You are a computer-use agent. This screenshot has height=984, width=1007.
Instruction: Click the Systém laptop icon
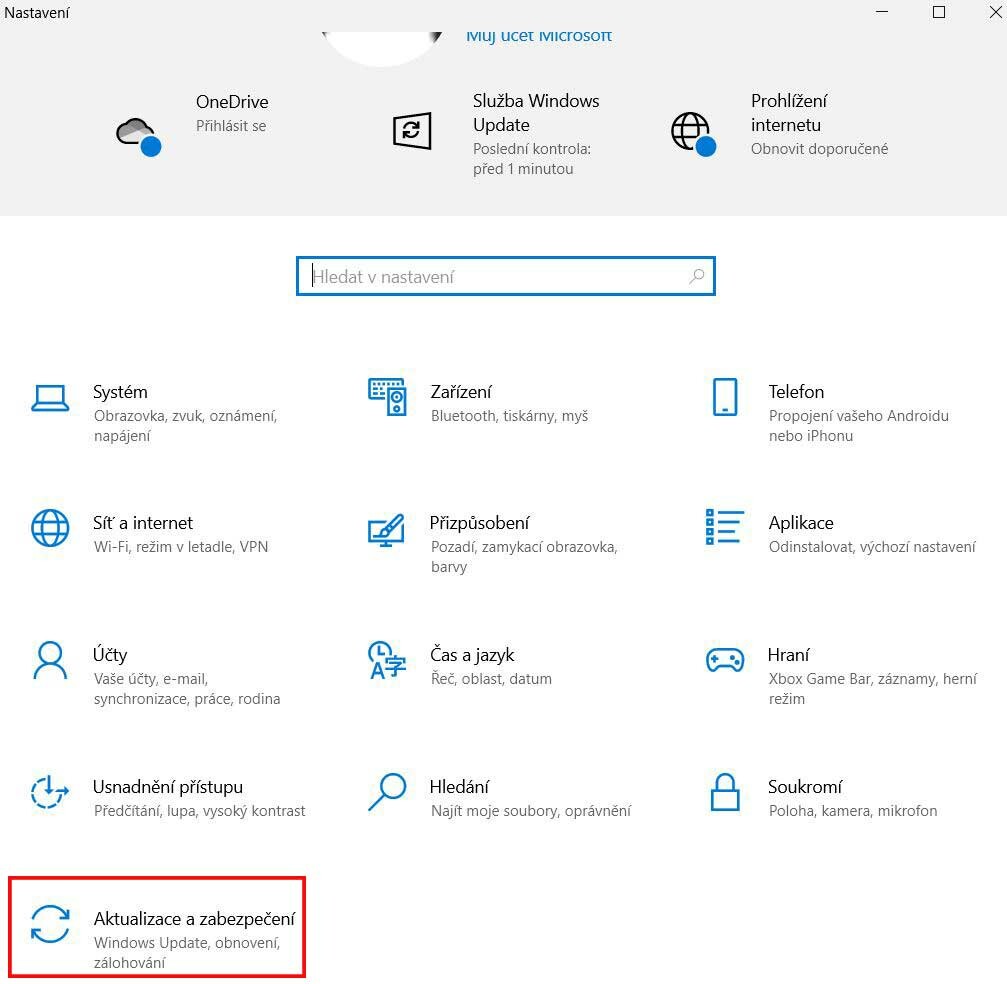pos(50,398)
